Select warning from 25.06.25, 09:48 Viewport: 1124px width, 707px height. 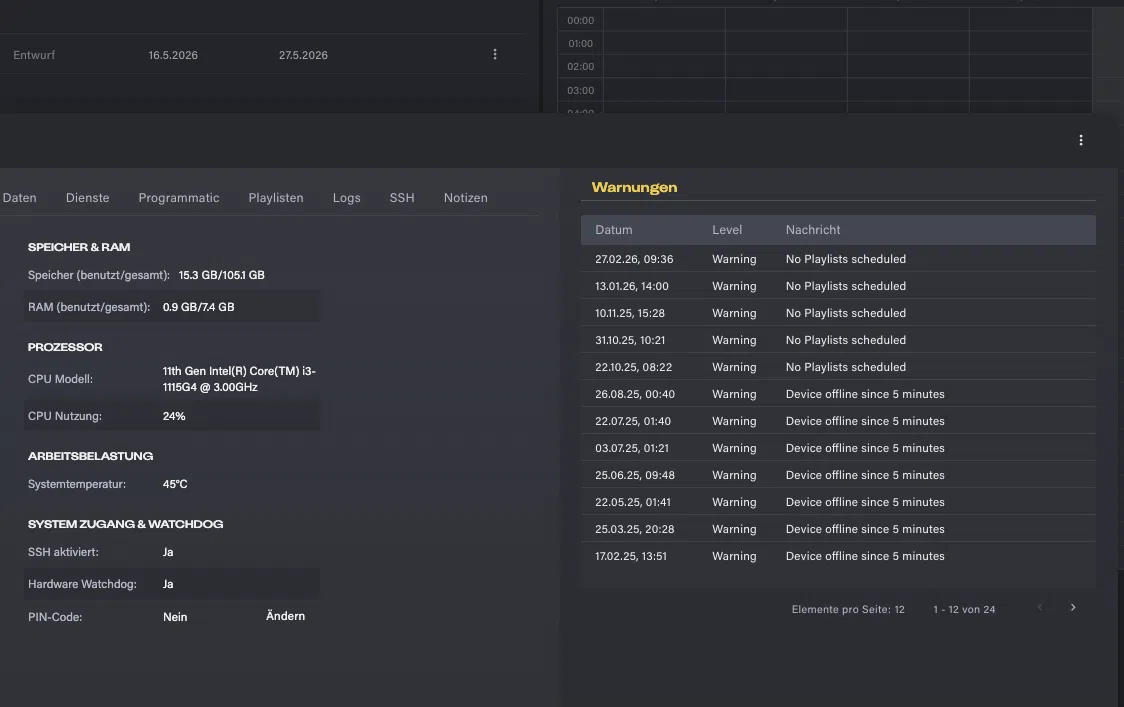838,475
